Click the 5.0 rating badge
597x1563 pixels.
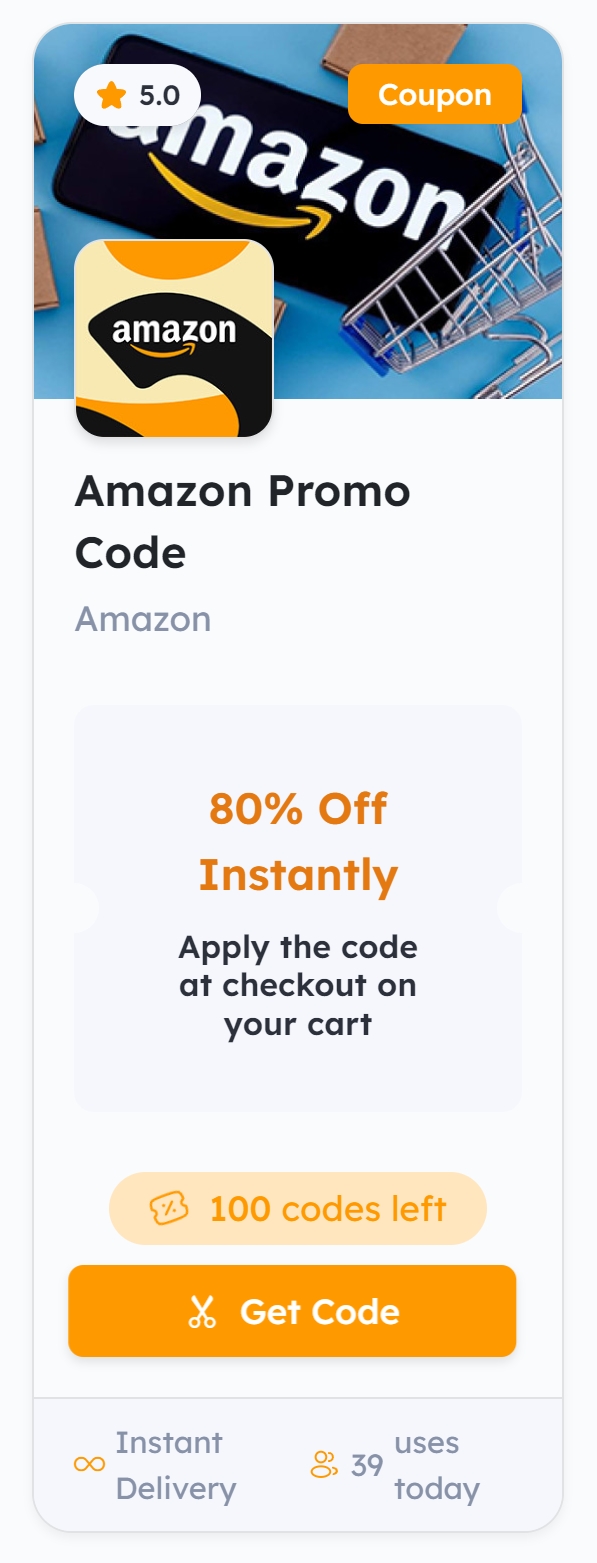pyautogui.click(x=138, y=95)
